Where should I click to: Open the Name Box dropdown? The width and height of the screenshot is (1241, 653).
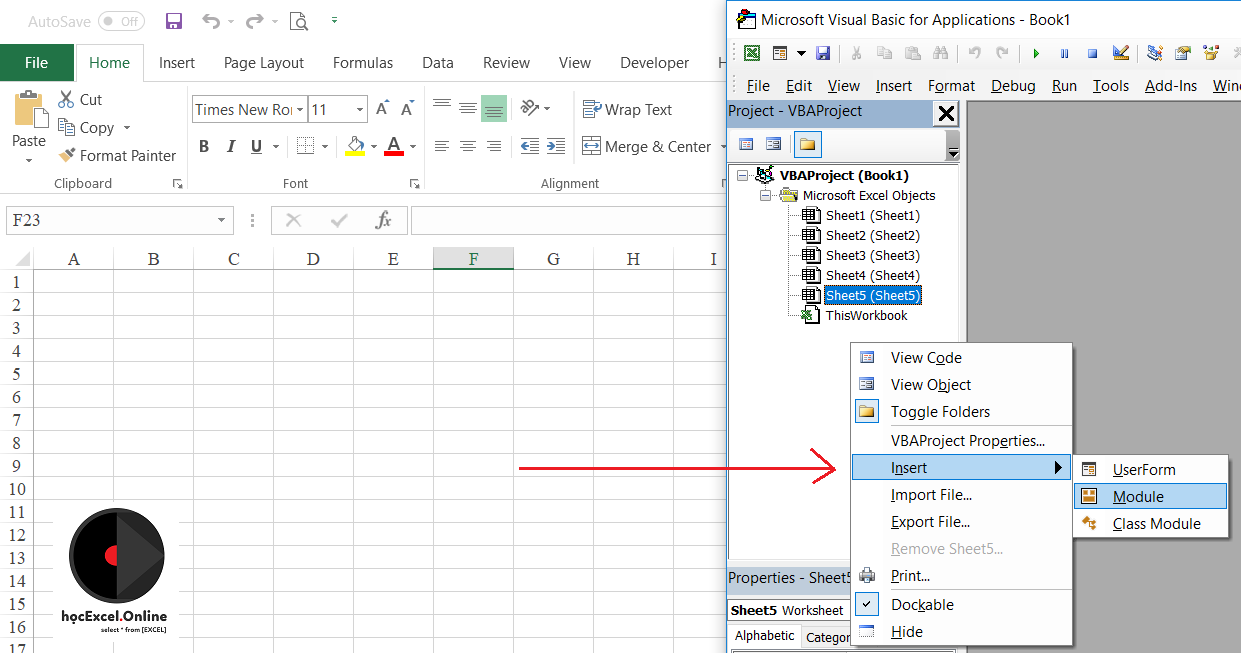[x=222, y=220]
